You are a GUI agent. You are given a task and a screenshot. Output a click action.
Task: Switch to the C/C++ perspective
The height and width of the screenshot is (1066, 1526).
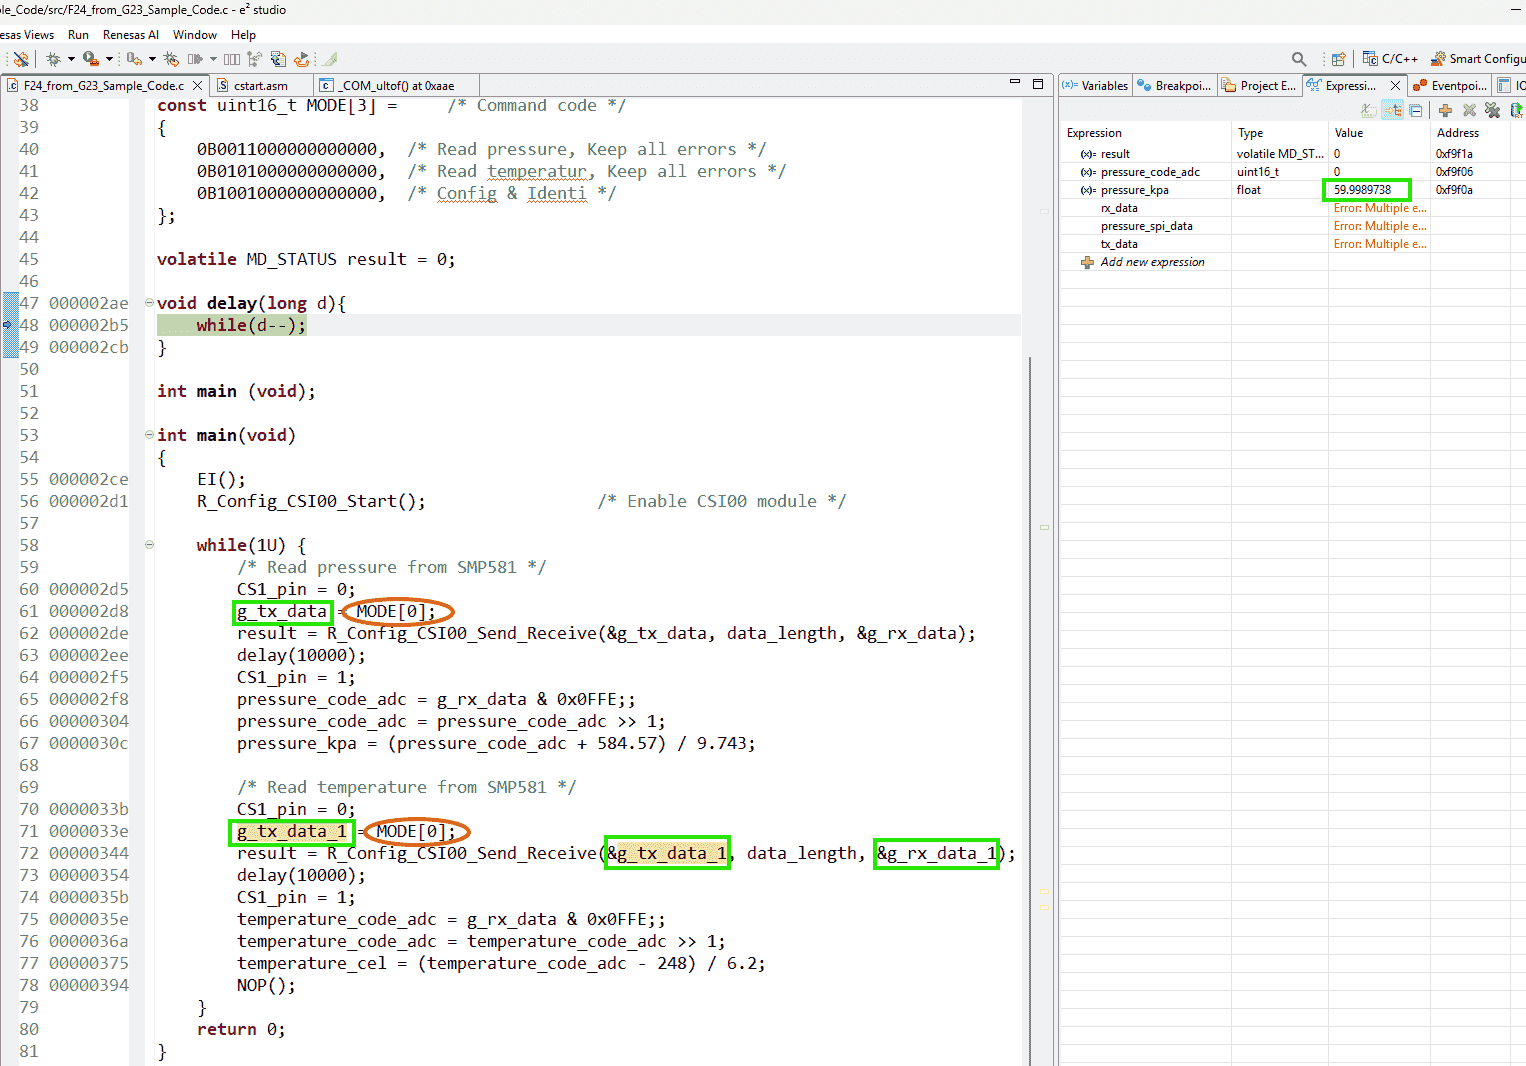[x=1390, y=59]
